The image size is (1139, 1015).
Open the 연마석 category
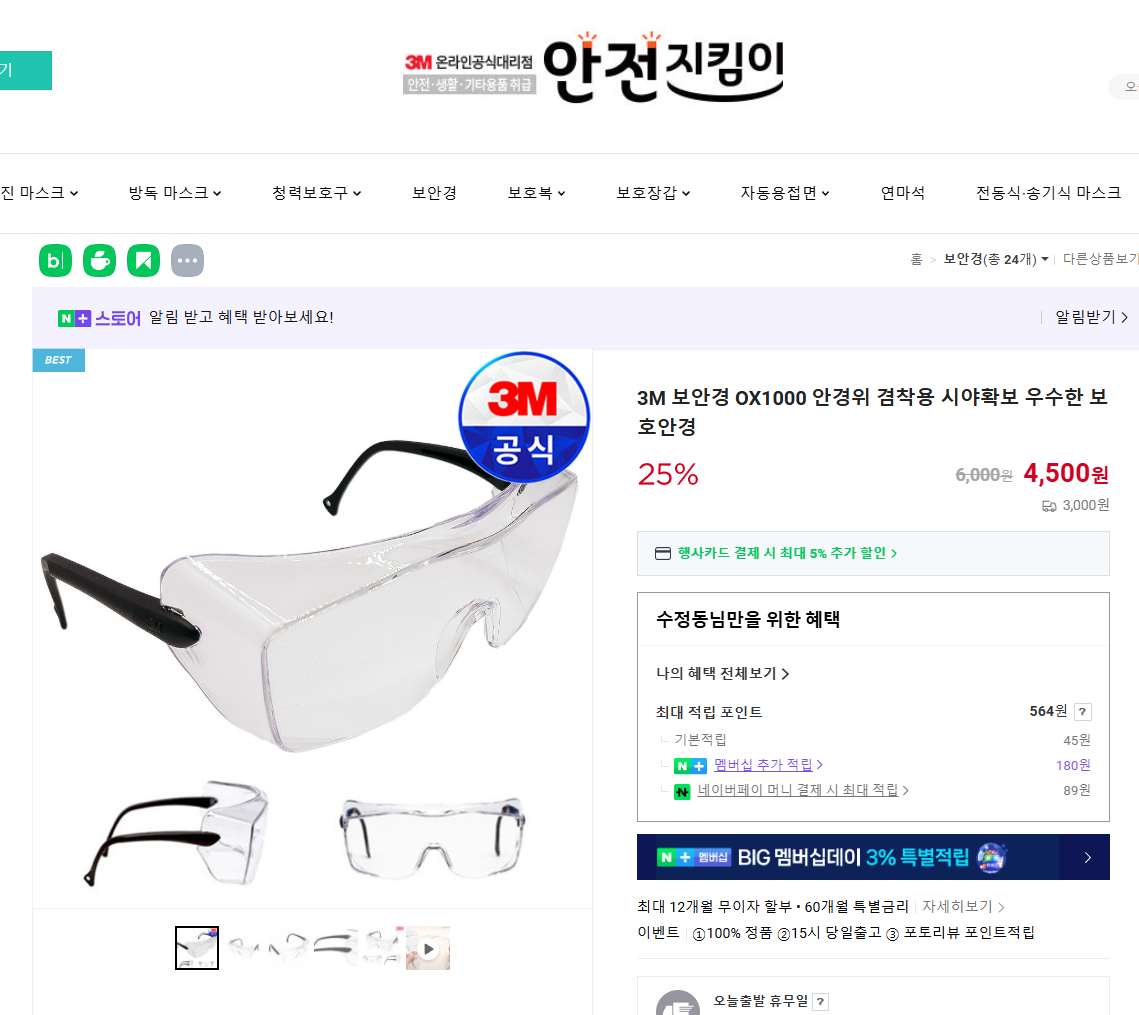(903, 193)
